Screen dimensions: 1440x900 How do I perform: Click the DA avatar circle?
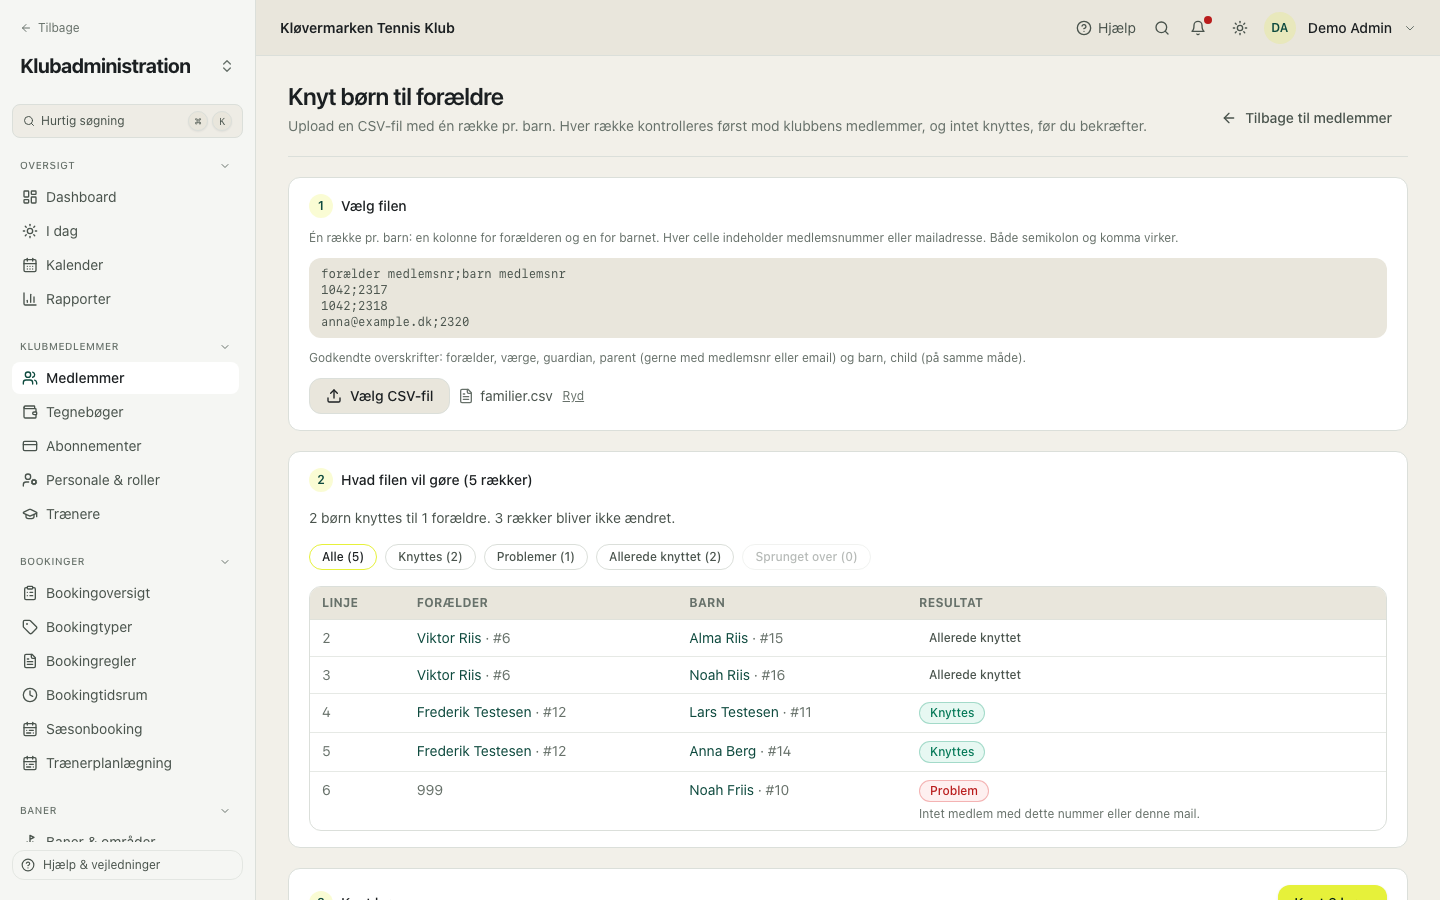point(1280,28)
